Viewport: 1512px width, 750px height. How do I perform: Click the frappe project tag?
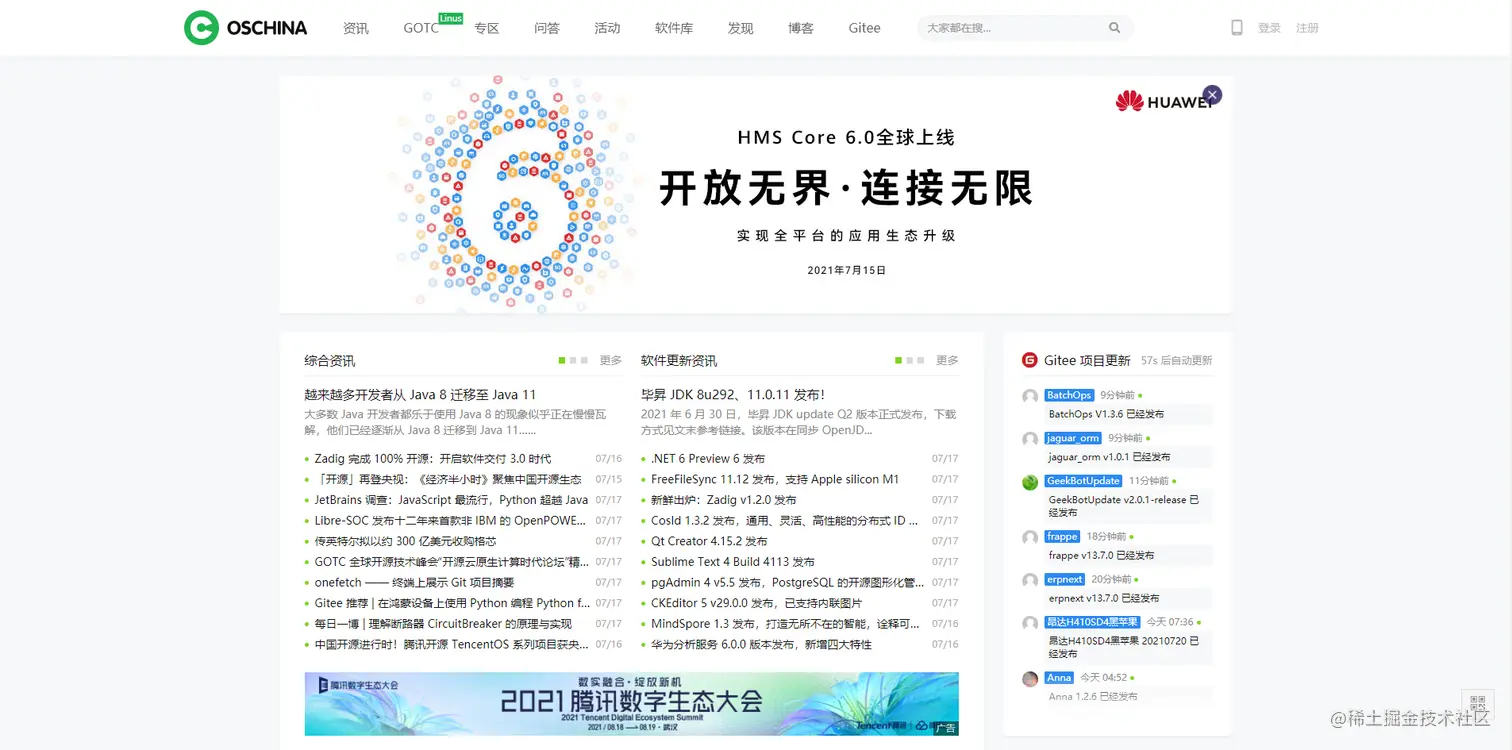[x=1062, y=537]
